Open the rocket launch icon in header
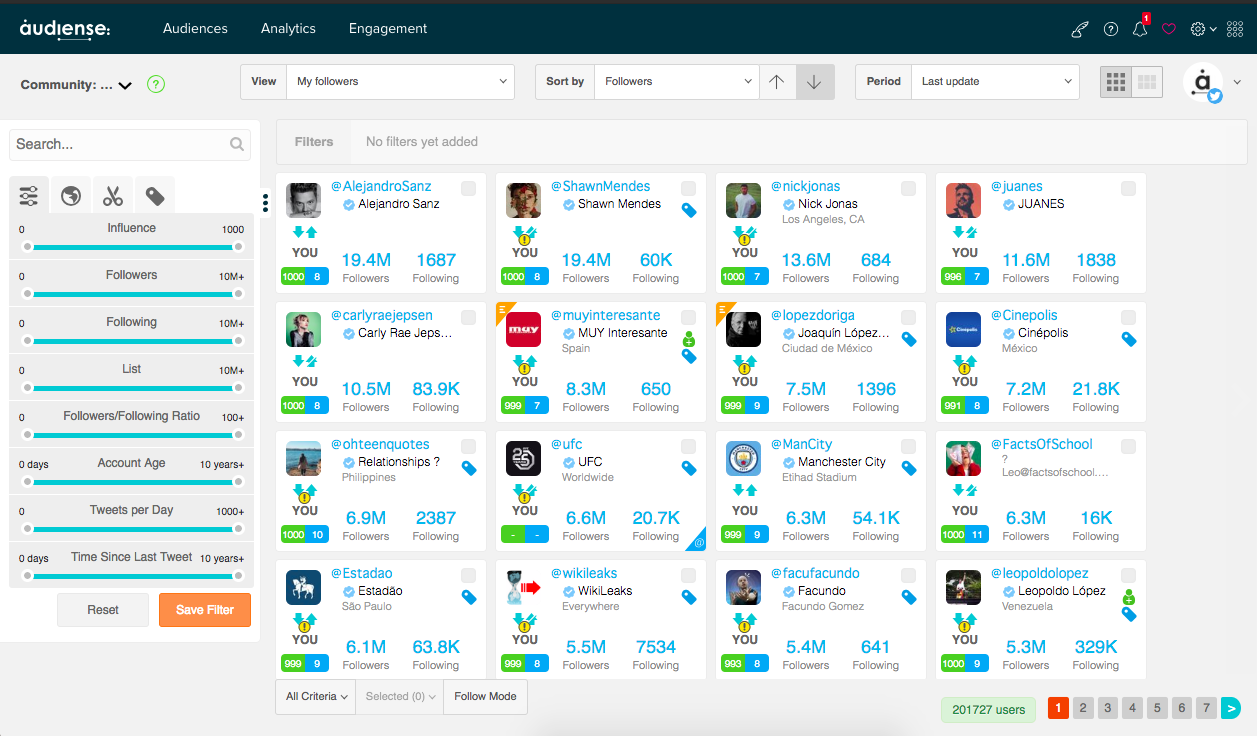 [x=1080, y=29]
